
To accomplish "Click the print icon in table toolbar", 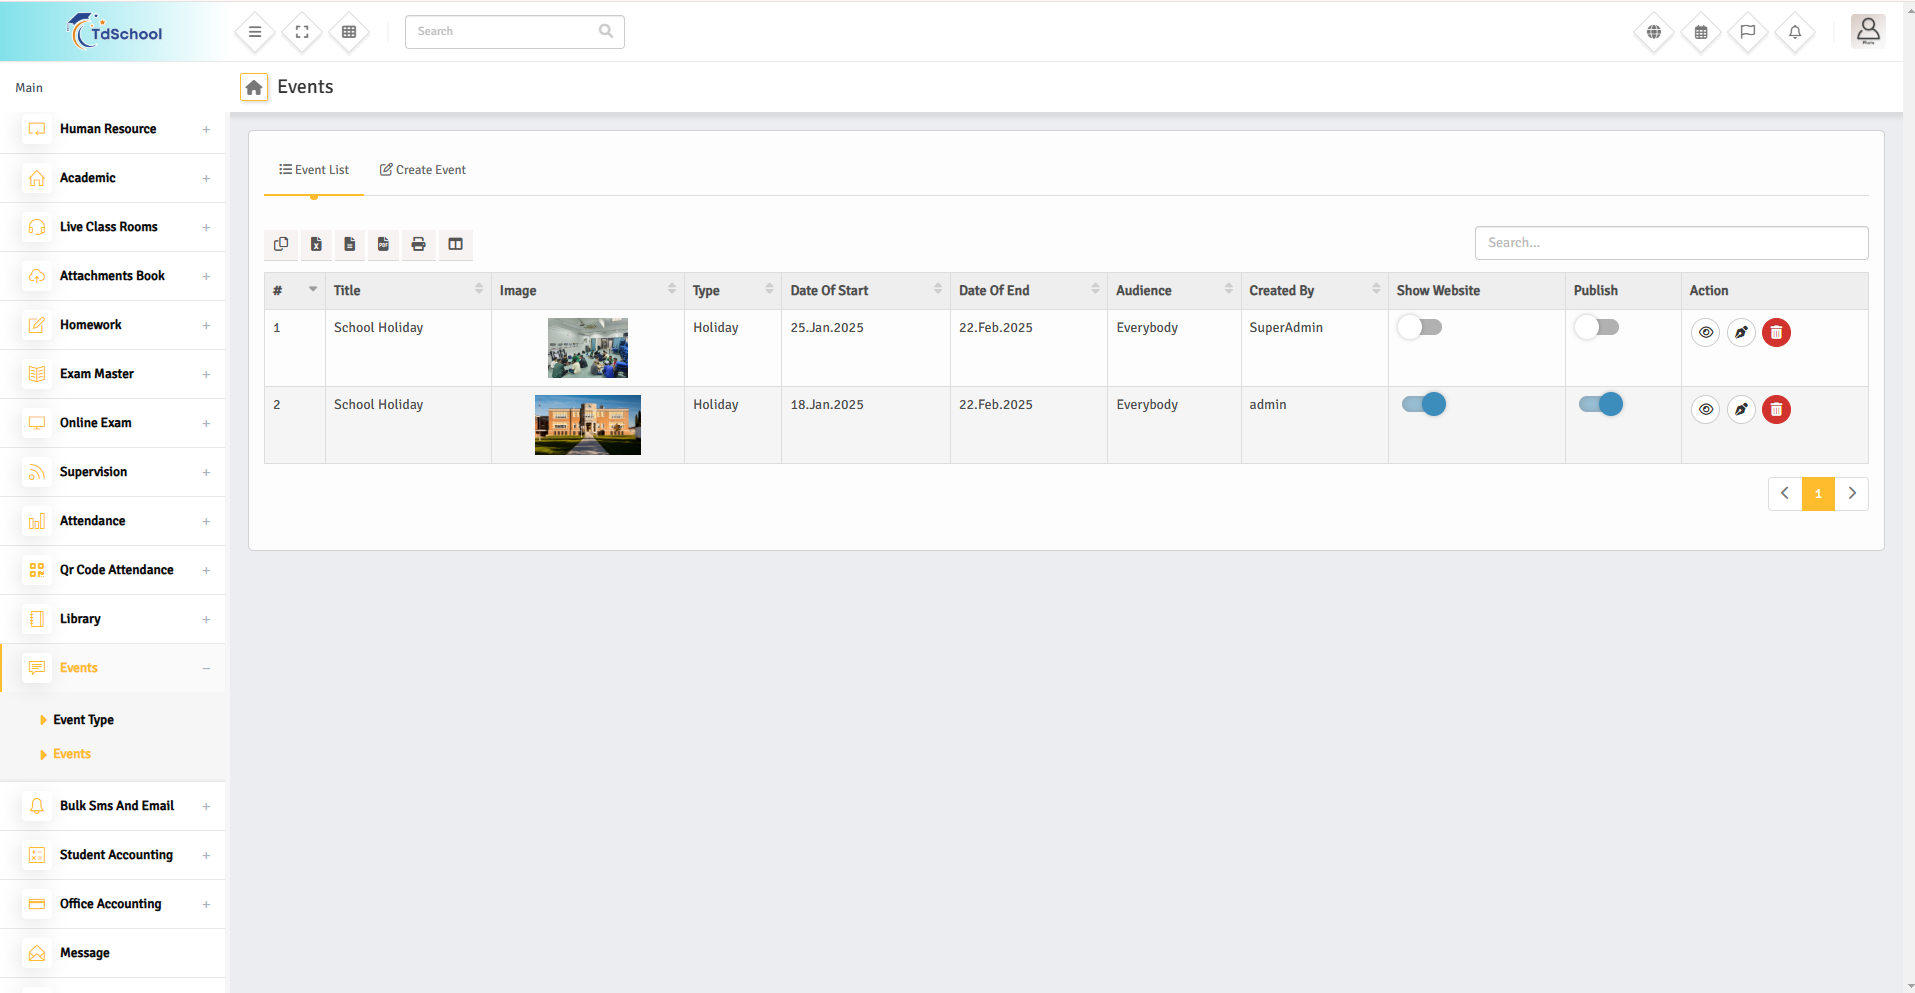I will [418, 244].
